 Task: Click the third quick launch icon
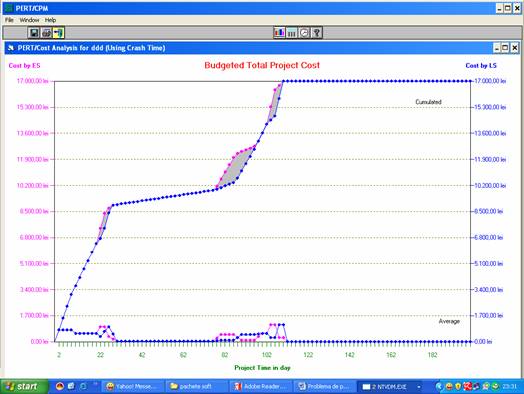[83, 386]
